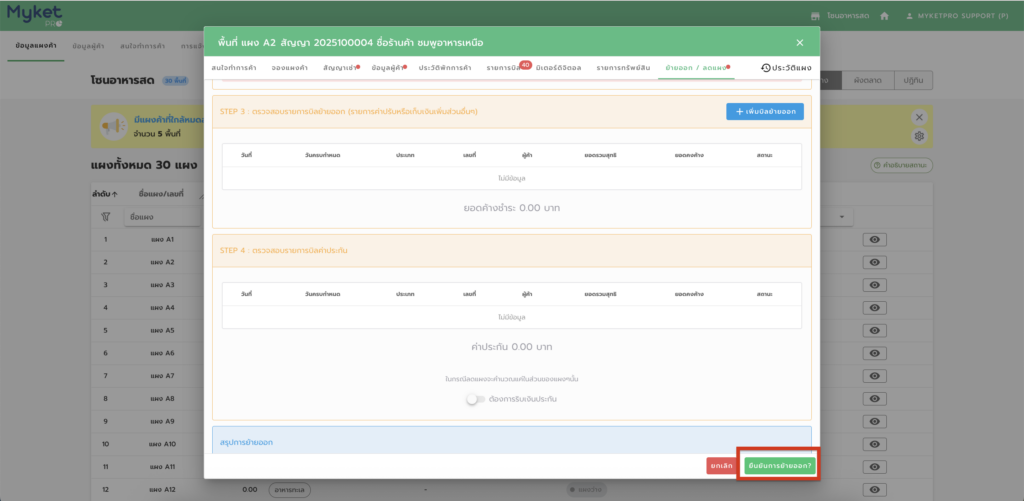1024x501 pixels.
Task: View stall A1 using its eye icon
Action: [x=875, y=240]
